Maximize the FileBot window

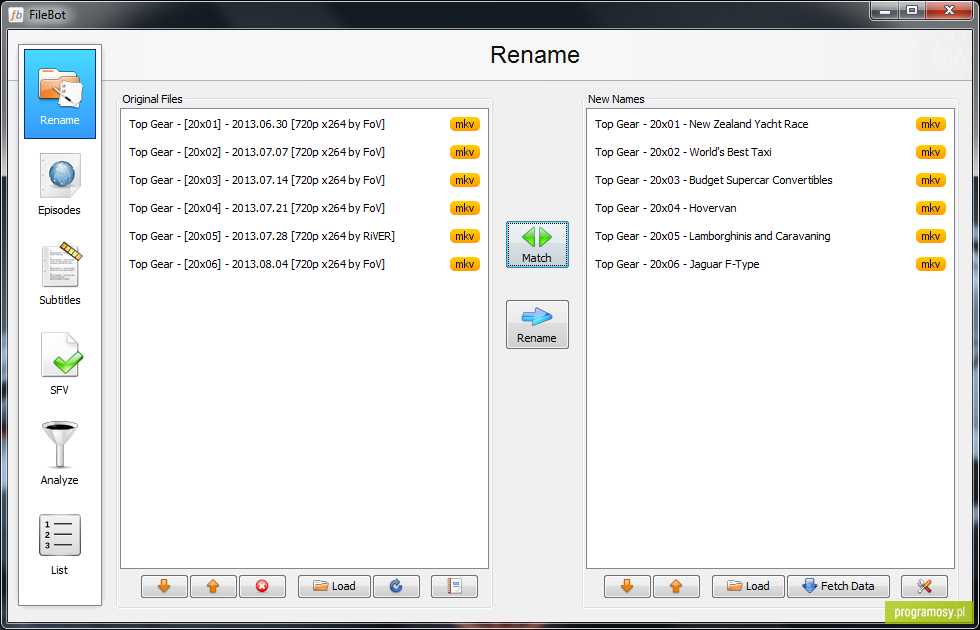click(911, 11)
